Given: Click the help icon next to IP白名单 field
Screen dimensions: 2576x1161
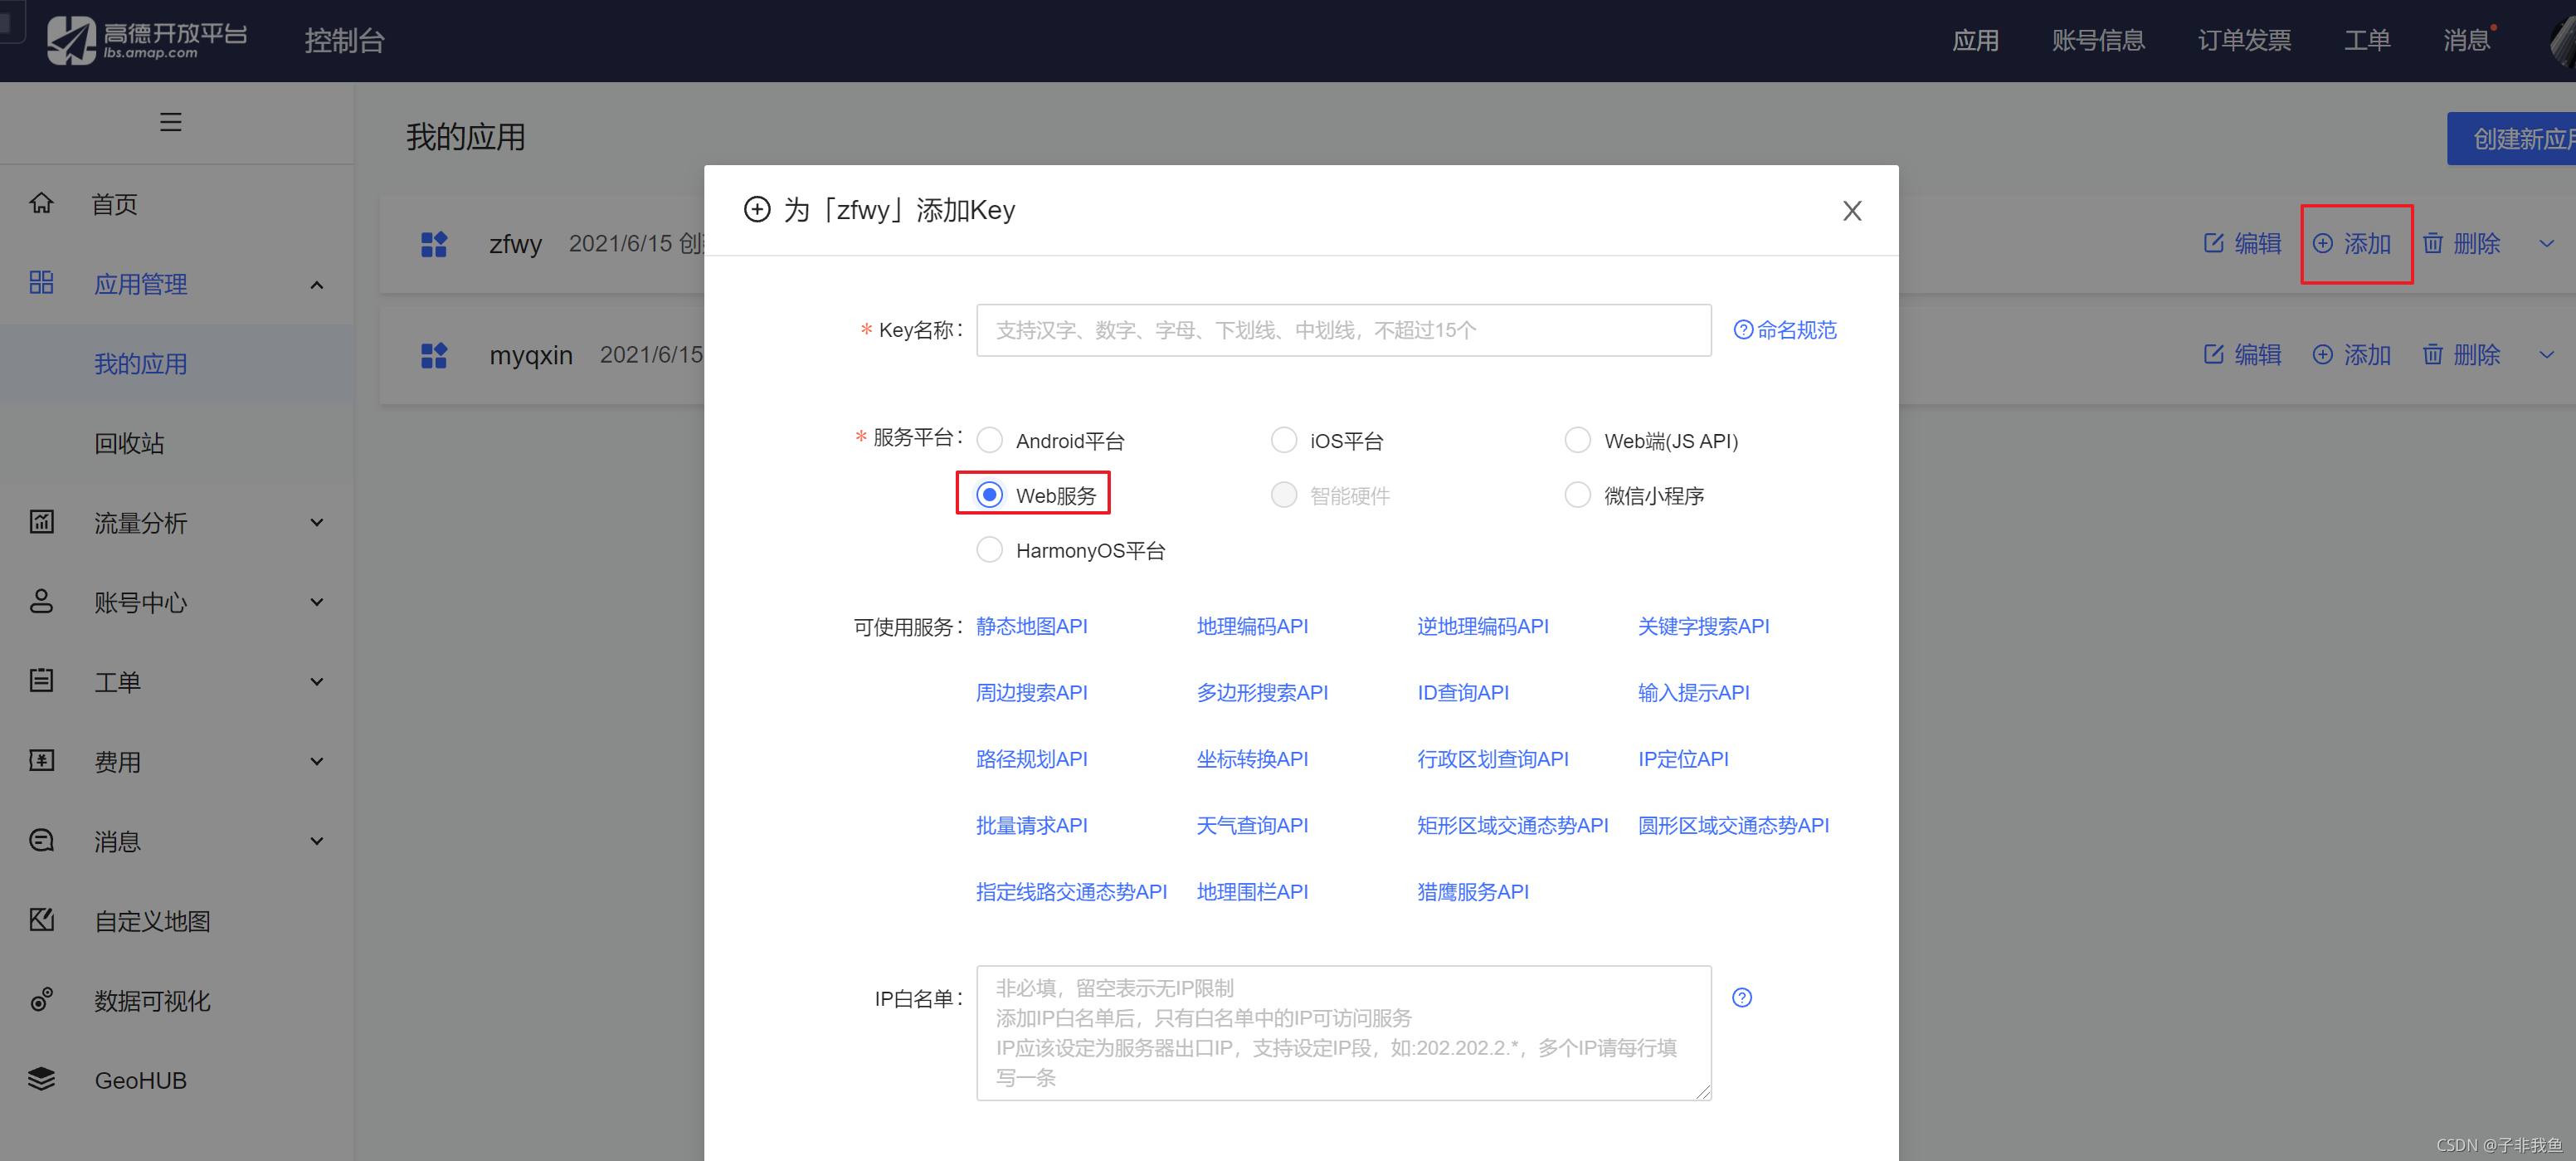Looking at the screenshot, I should click(1742, 997).
